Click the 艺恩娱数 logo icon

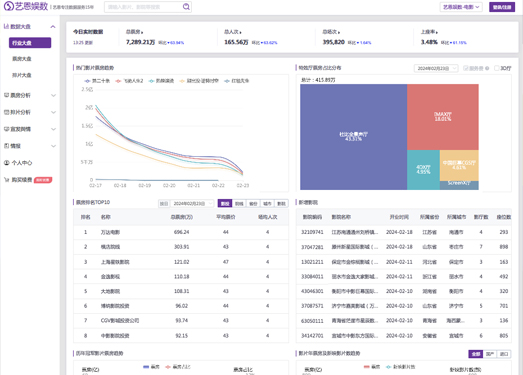tap(9, 6)
